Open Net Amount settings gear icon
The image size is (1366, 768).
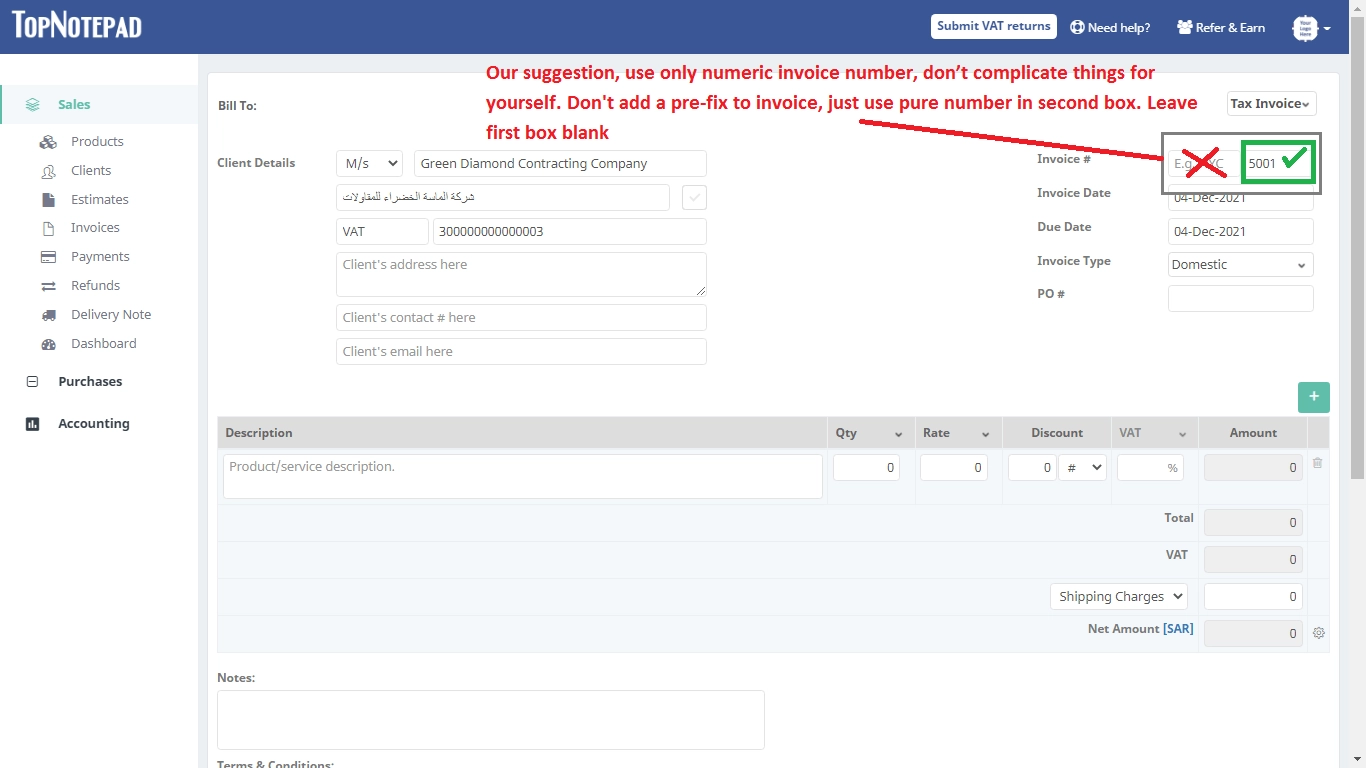coord(1318,633)
